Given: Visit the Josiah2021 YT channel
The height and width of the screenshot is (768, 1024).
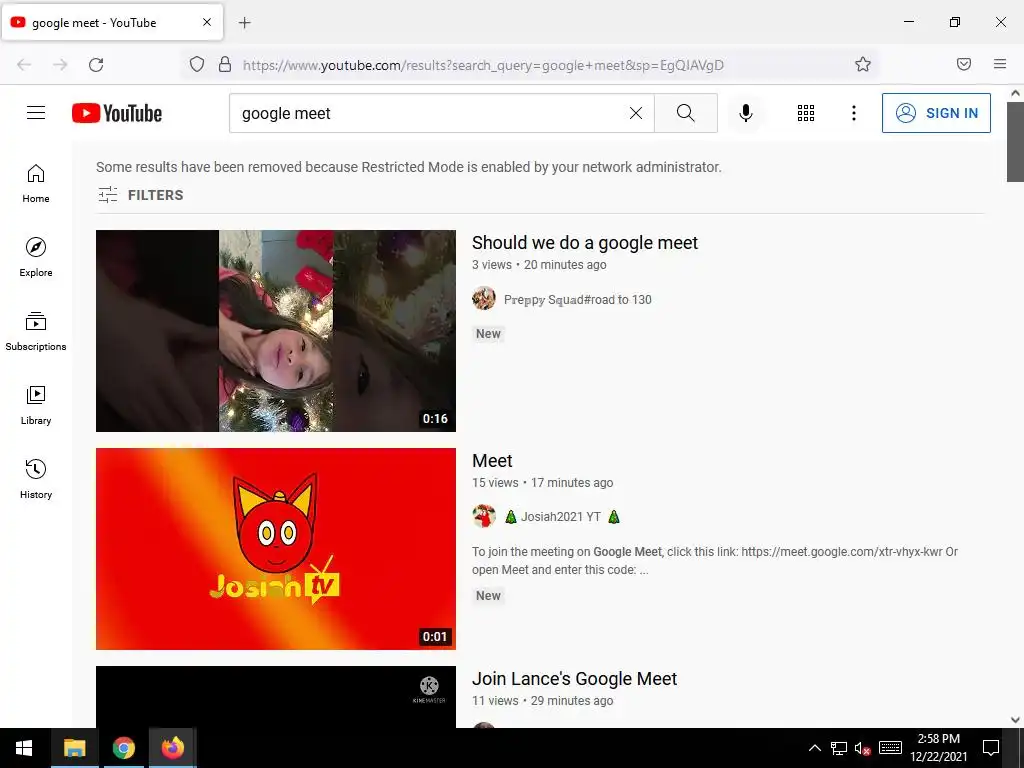Looking at the screenshot, I should pos(561,517).
